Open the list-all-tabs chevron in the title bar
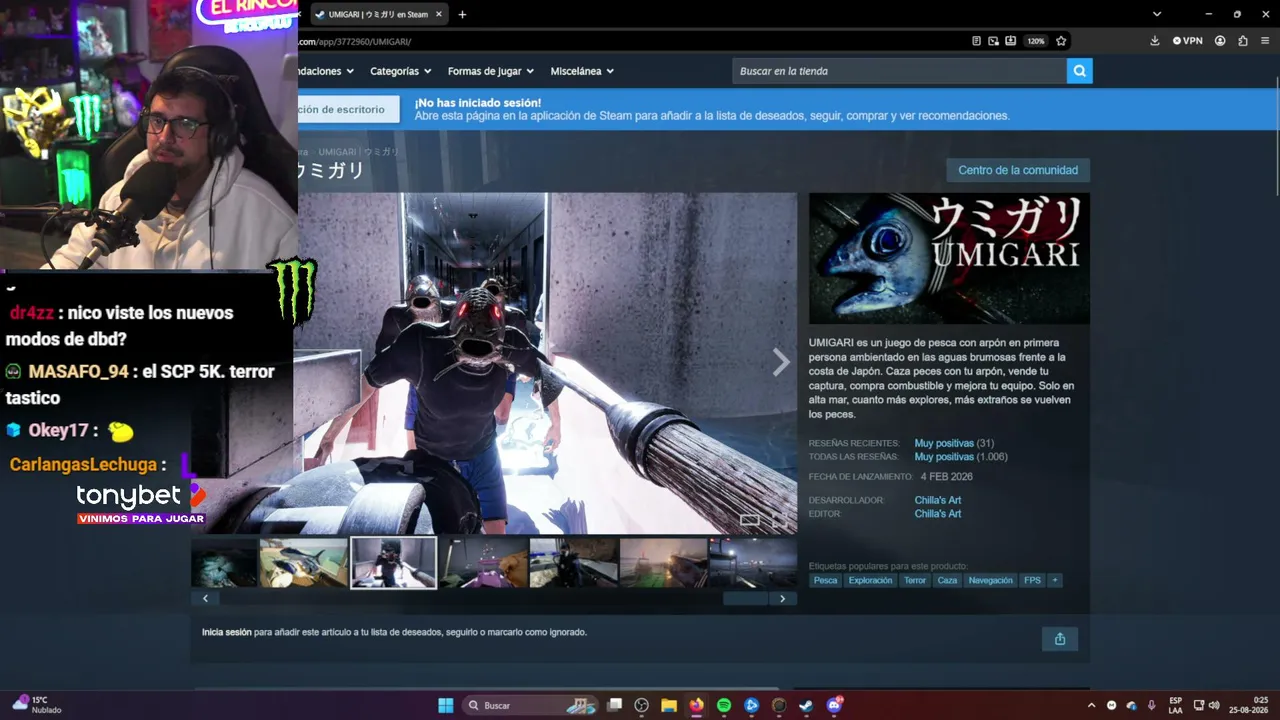The width and height of the screenshot is (1280, 720). 1157,14
